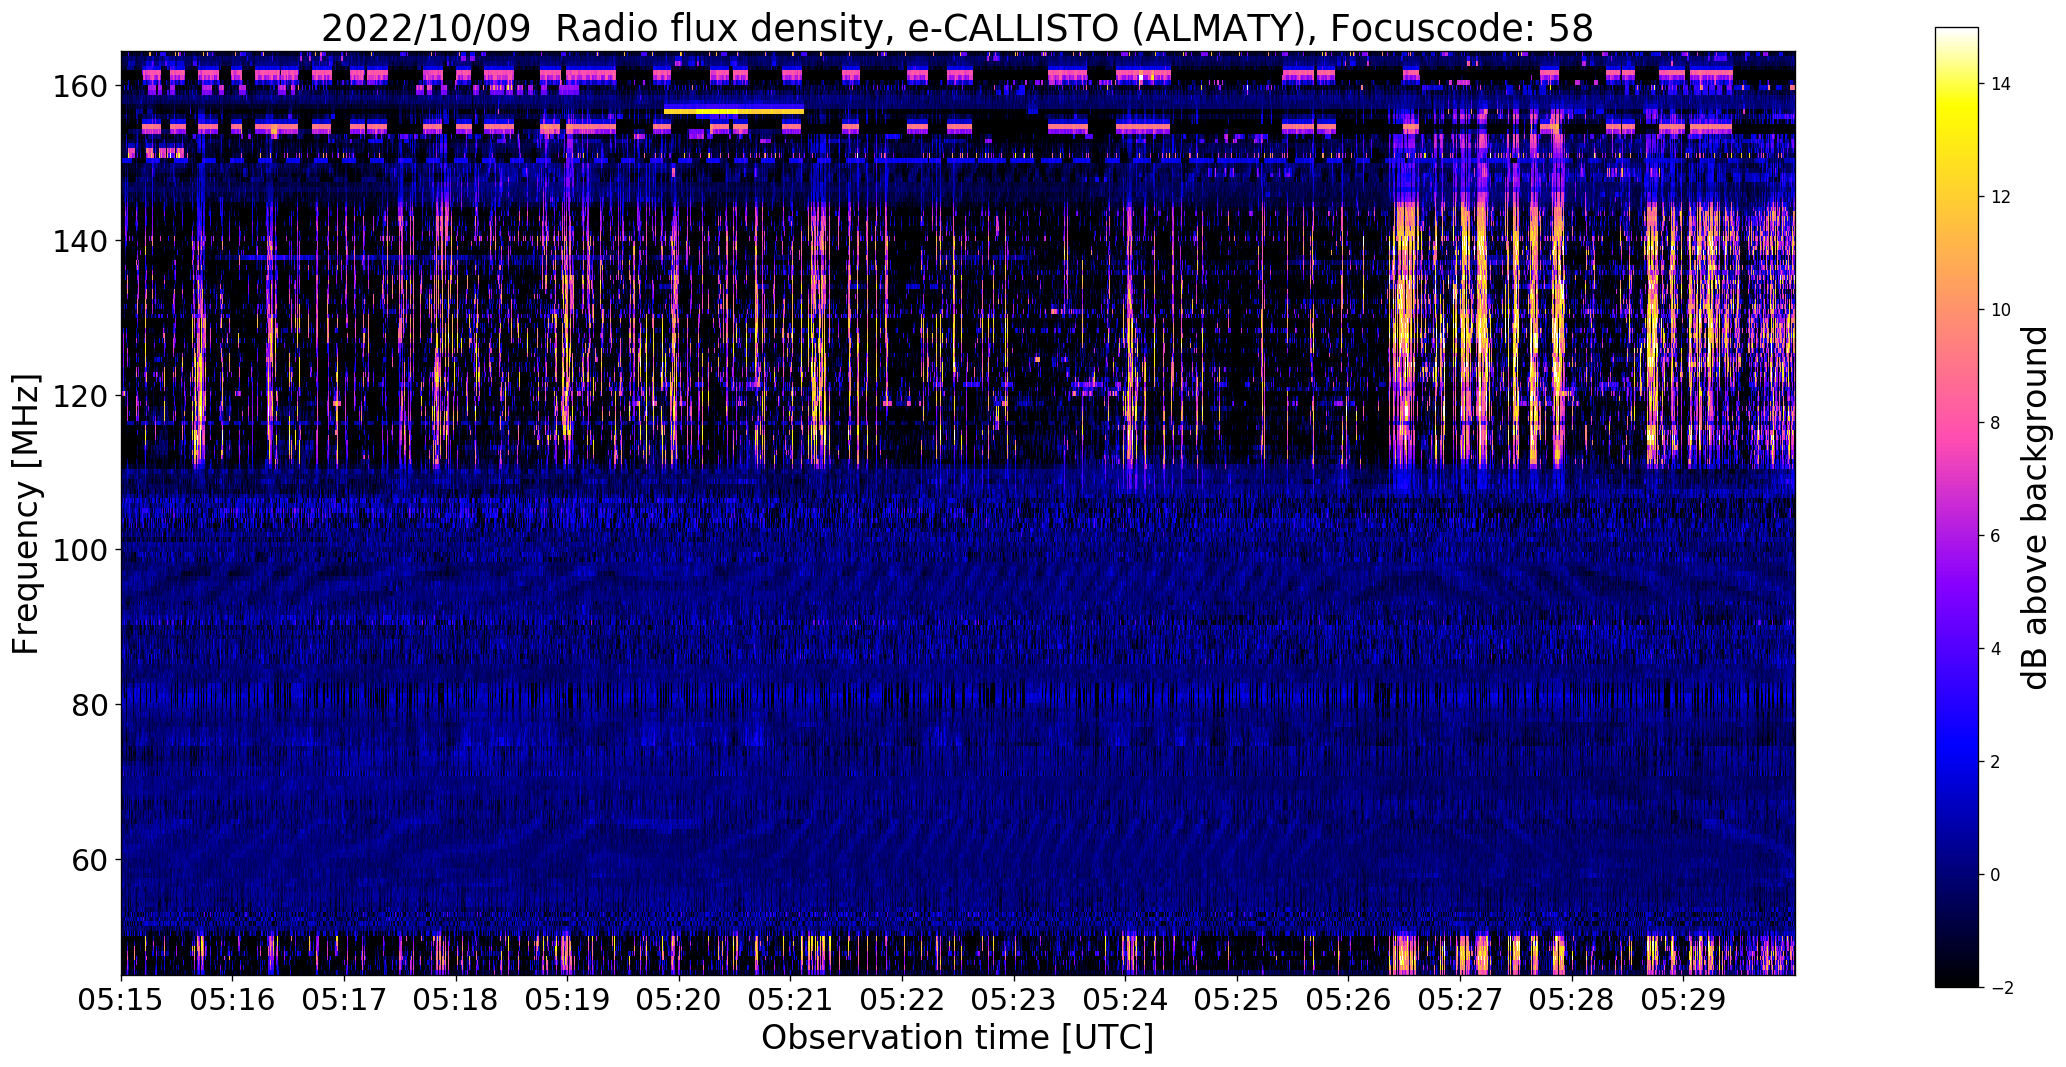Image resolution: width=2066 pixels, height=1067 pixels.
Task: Click the 05:17 time tick label
Action: coord(344,1000)
